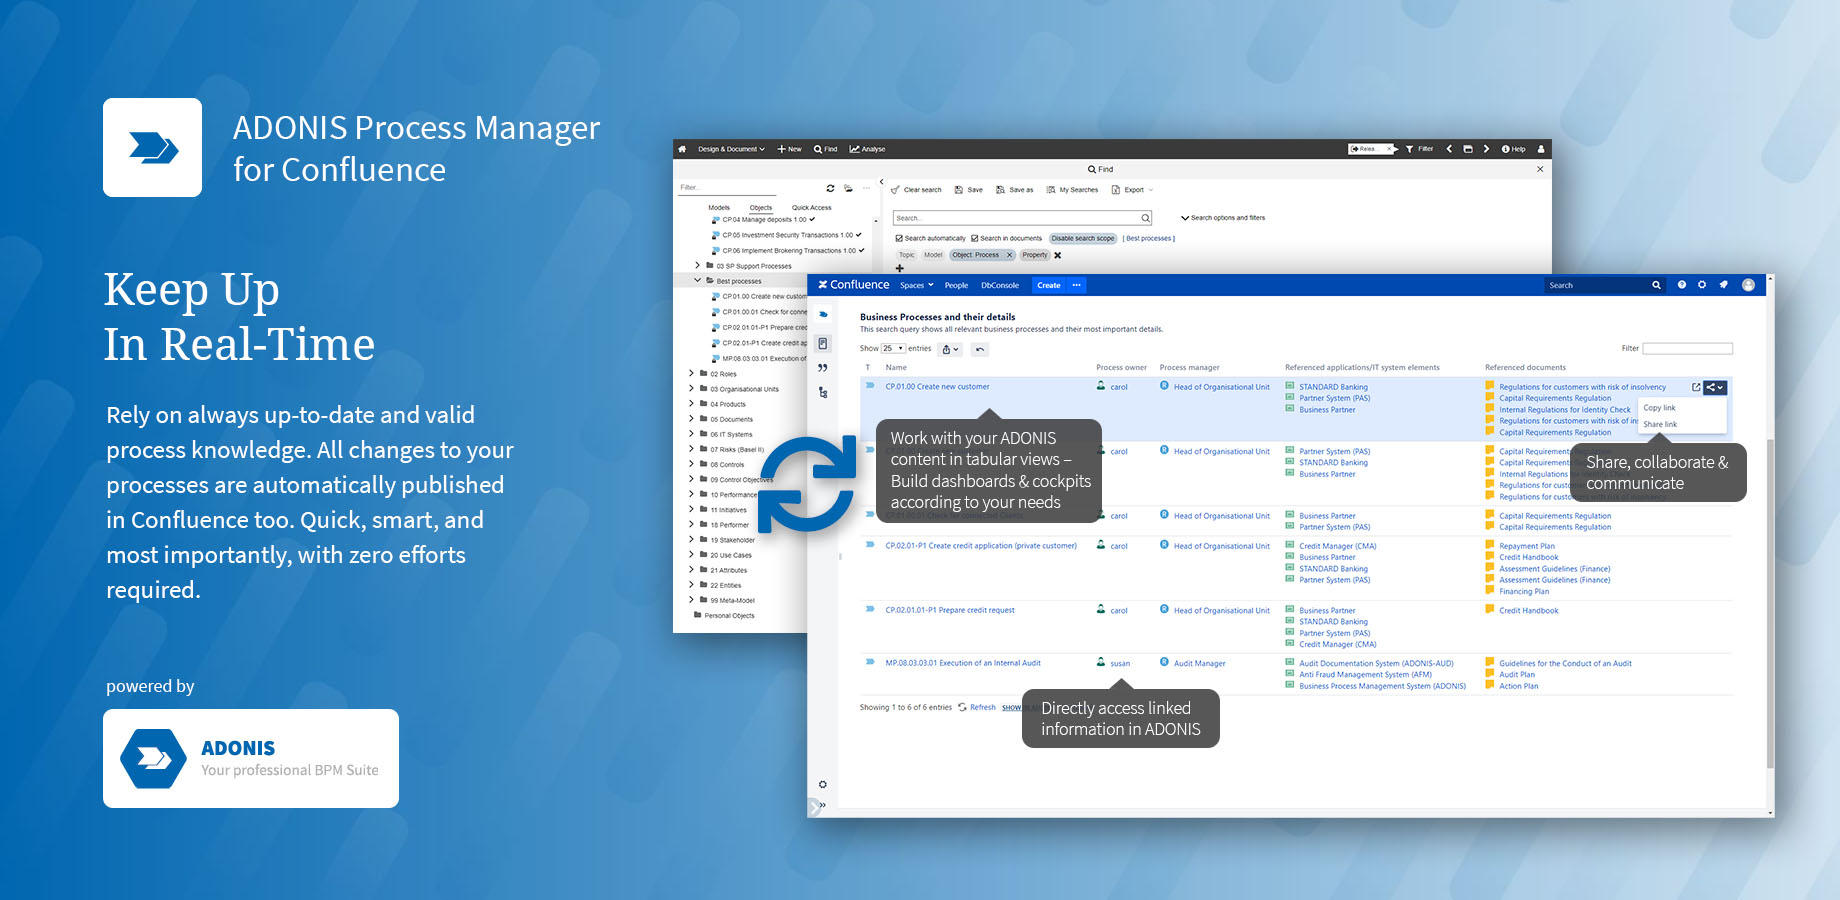This screenshot has width=1840, height=900.
Task: Click refresh icon in ADONIS explorer
Action: point(830,188)
